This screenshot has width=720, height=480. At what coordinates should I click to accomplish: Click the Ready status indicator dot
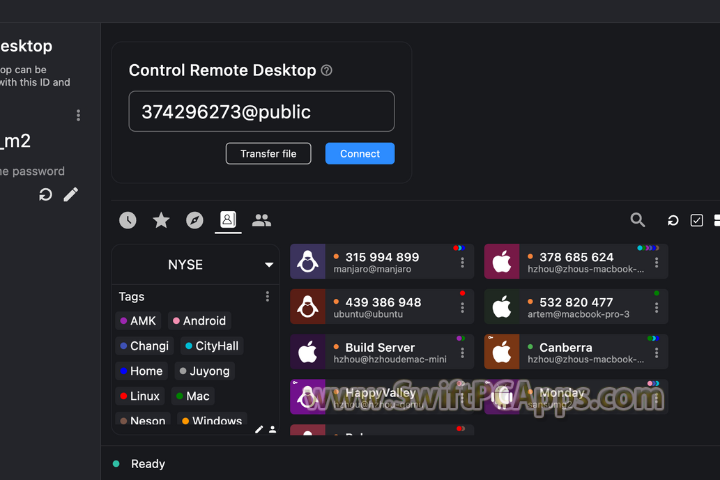pos(116,464)
